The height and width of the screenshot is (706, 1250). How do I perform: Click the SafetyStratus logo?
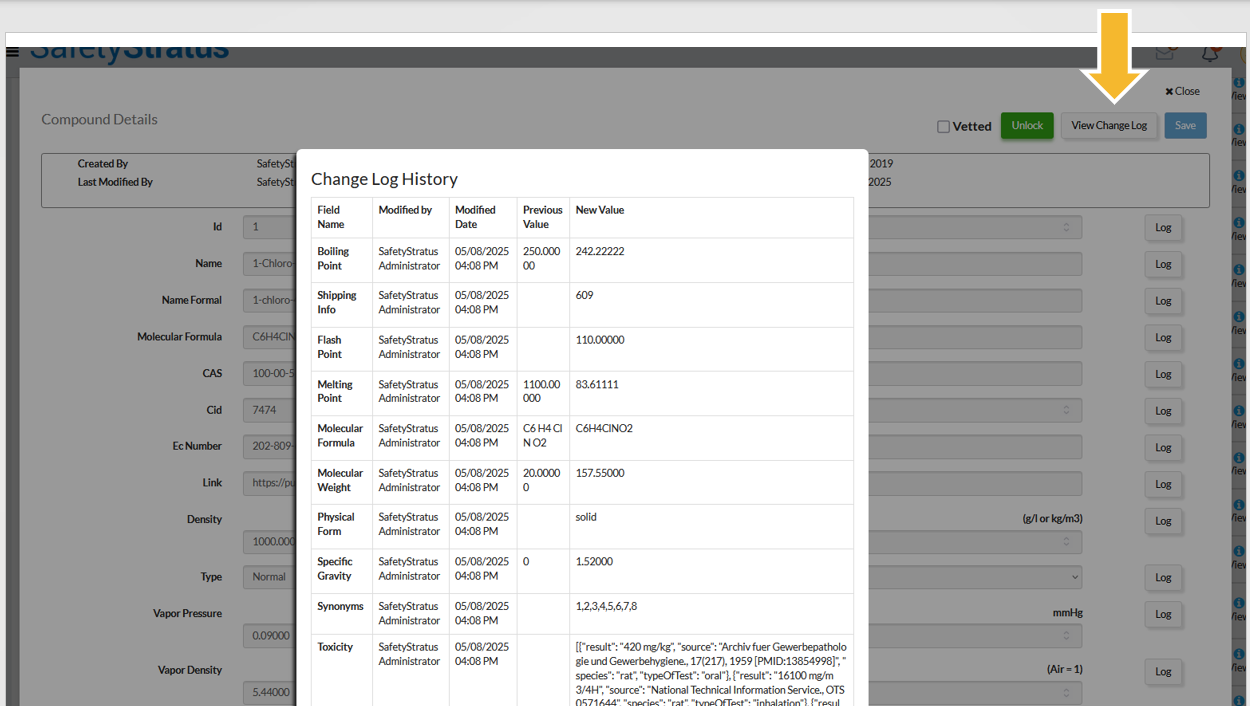tap(129, 54)
